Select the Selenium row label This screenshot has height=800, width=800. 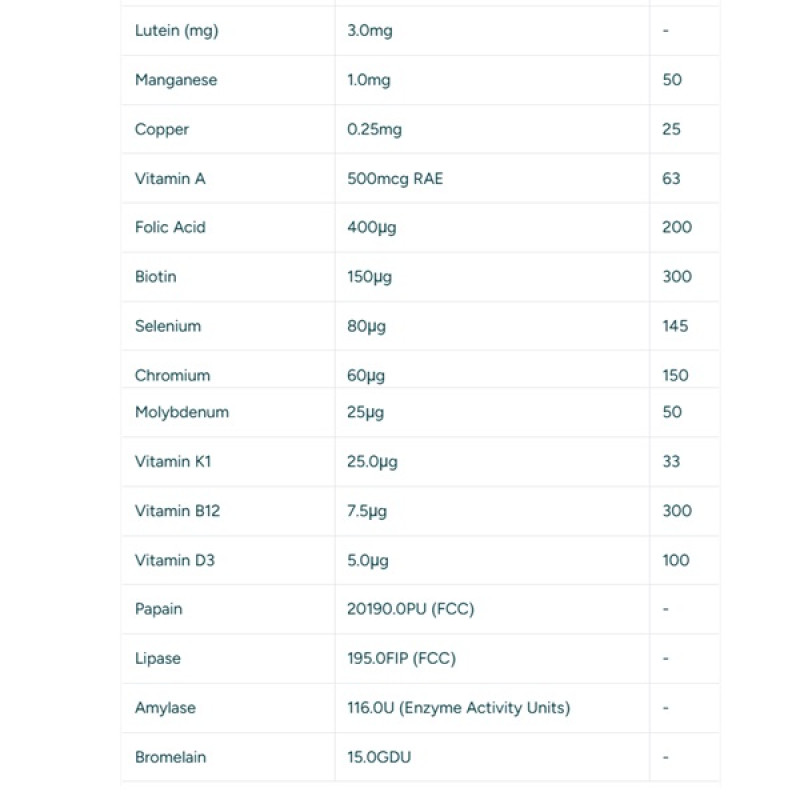click(x=168, y=326)
